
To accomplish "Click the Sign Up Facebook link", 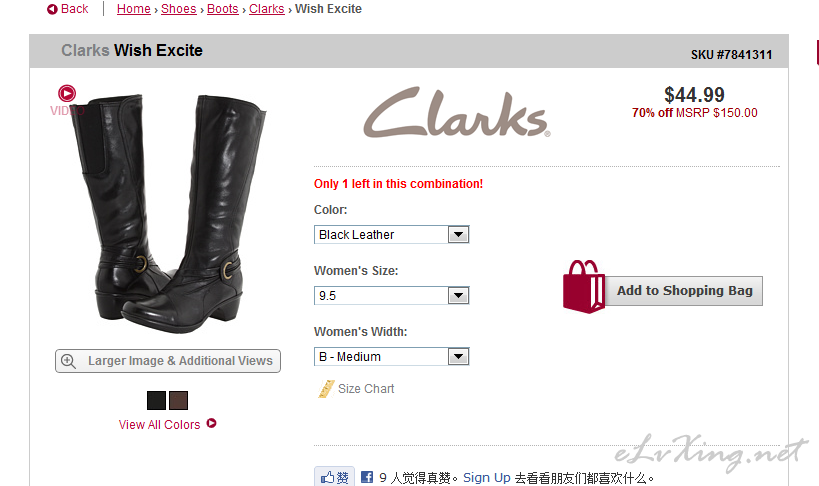I will (x=486, y=478).
